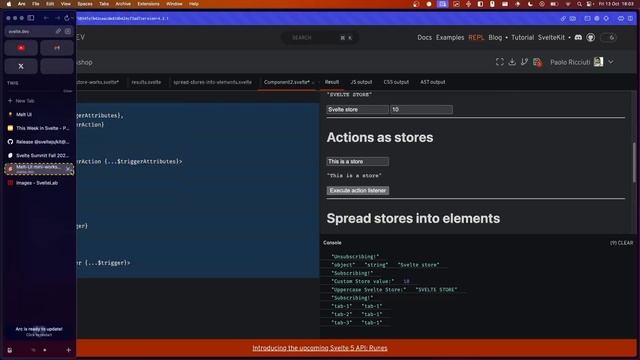
Task: Open spread-stores-into-elements.svelte tab
Action: (212, 82)
